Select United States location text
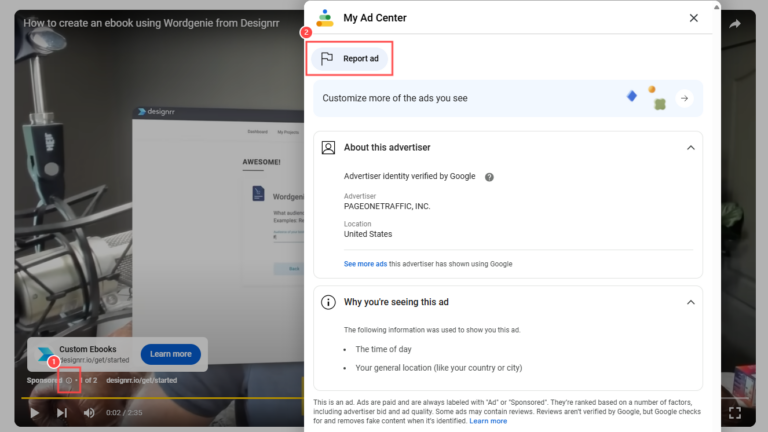The width and height of the screenshot is (768, 432). tap(368, 234)
